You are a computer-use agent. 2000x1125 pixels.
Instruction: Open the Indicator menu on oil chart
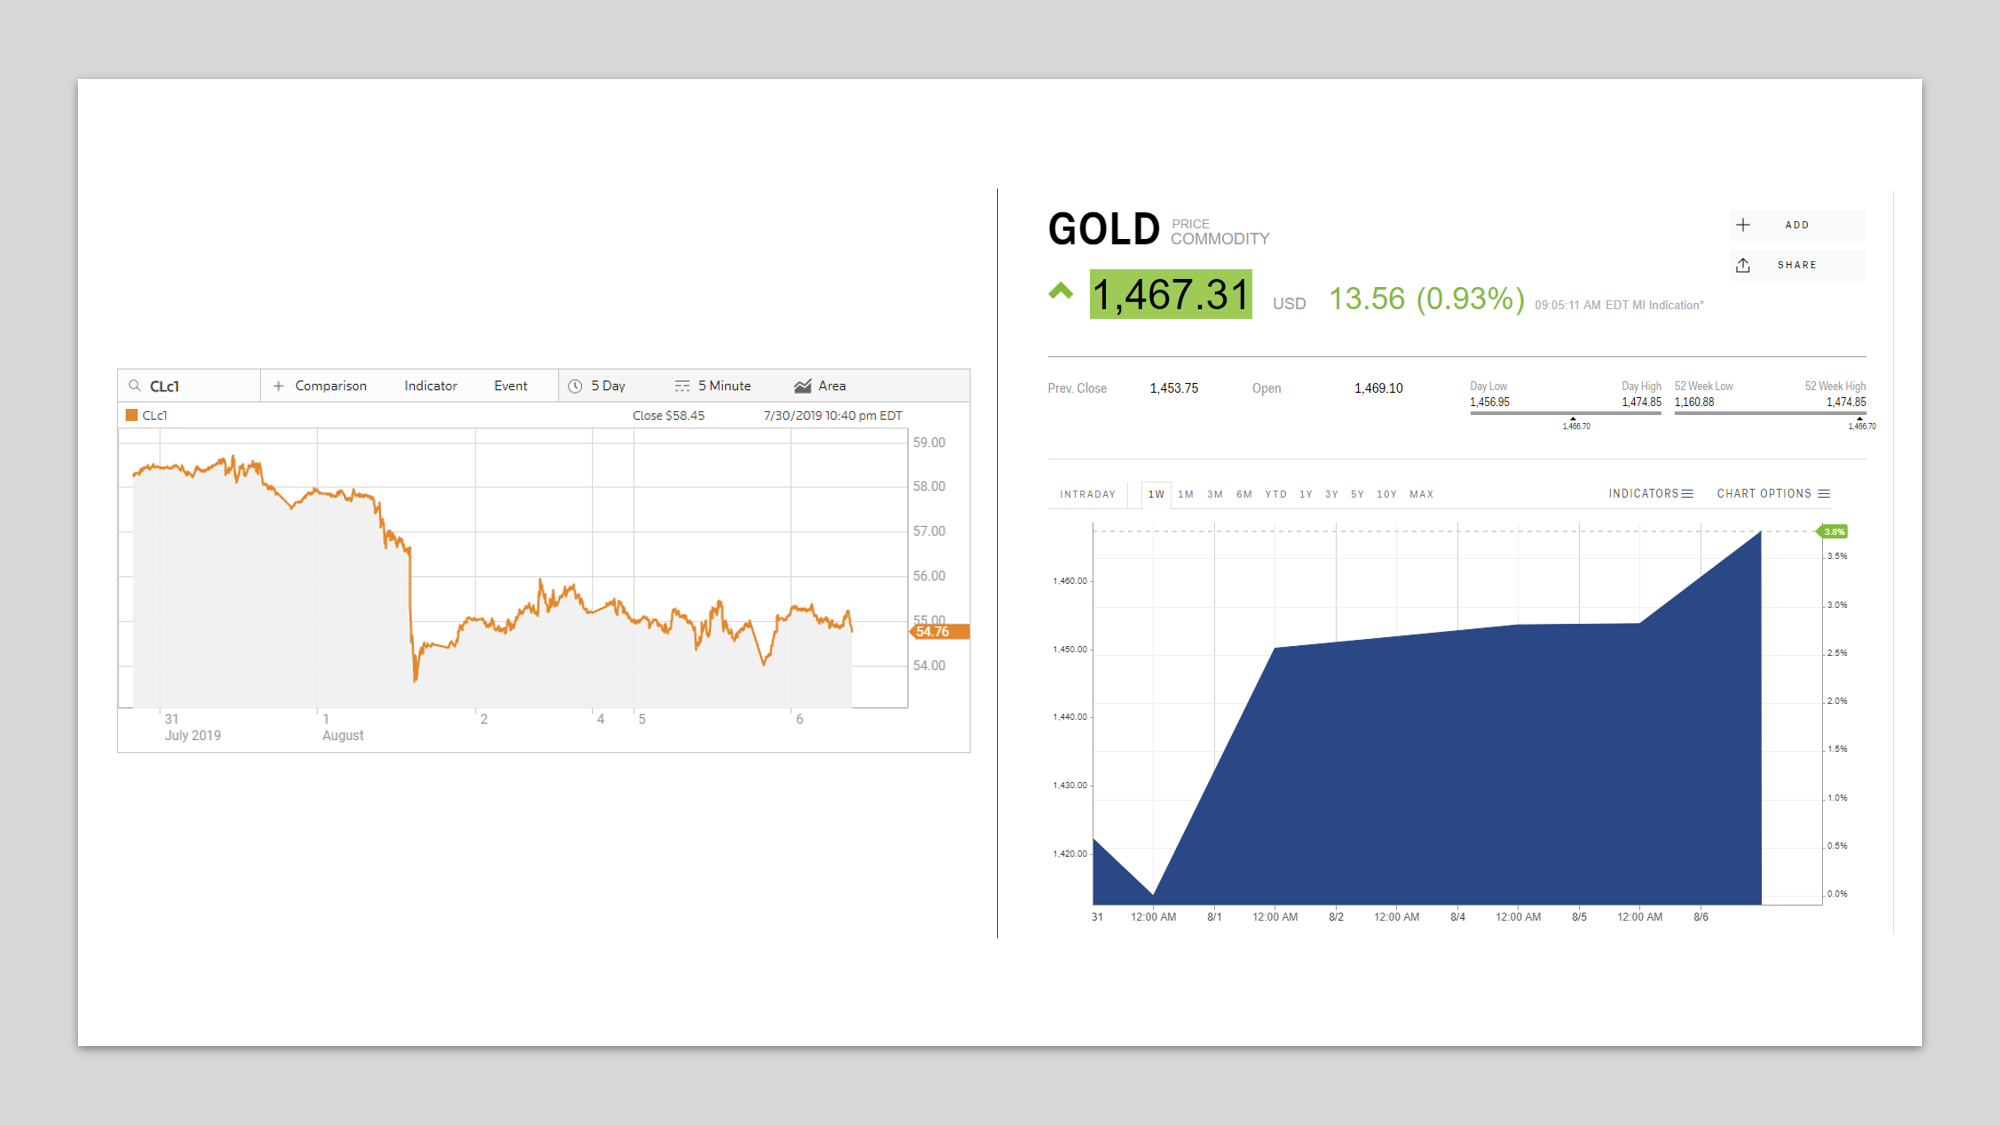(430, 386)
